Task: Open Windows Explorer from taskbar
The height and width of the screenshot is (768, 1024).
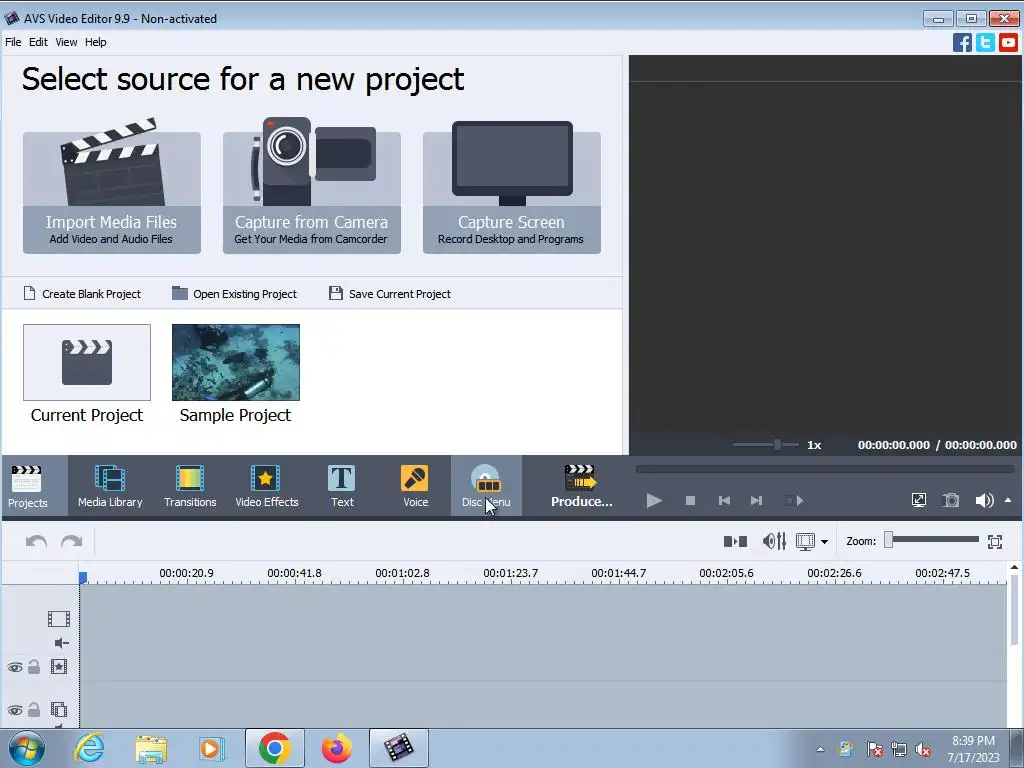Action: [151, 748]
